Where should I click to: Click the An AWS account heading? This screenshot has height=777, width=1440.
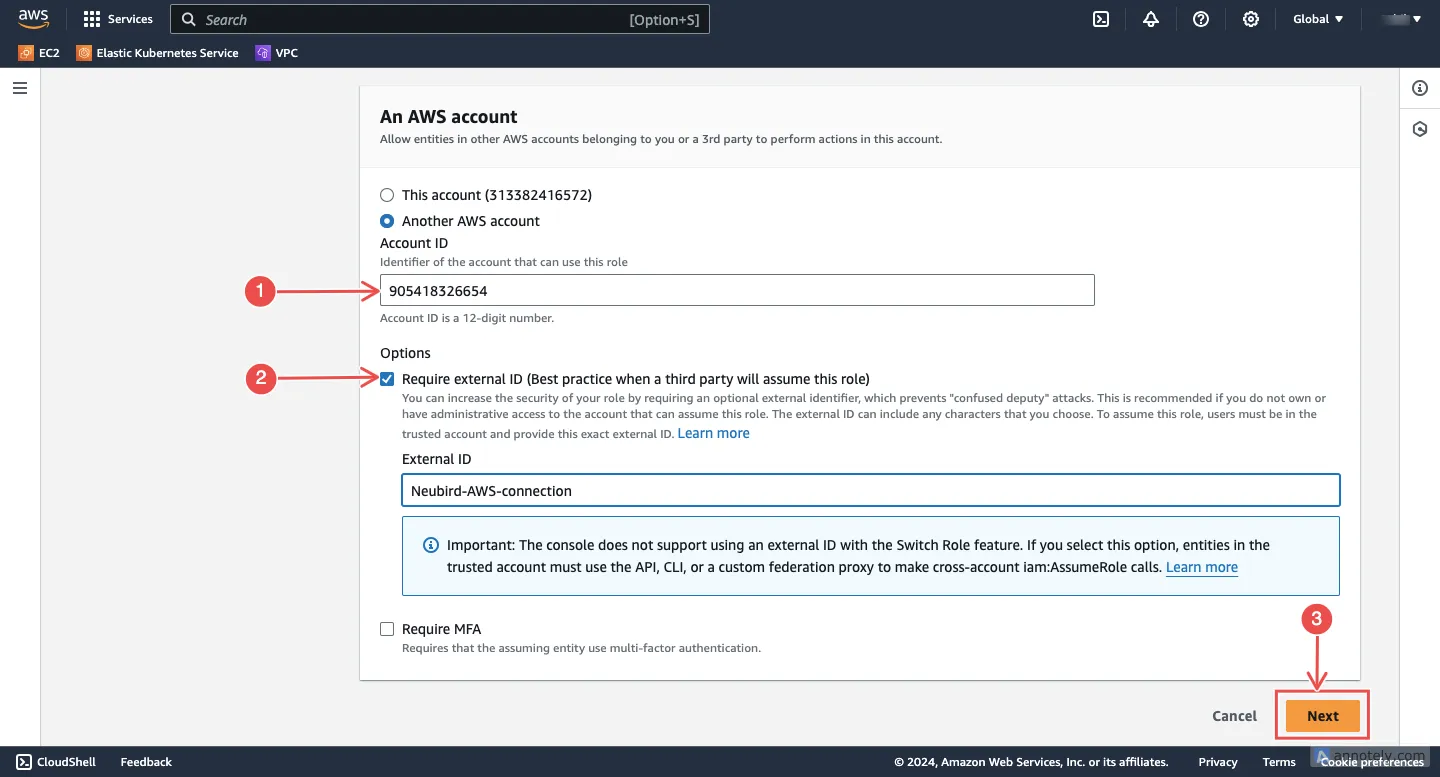pyautogui.click(x=449, y=117)
